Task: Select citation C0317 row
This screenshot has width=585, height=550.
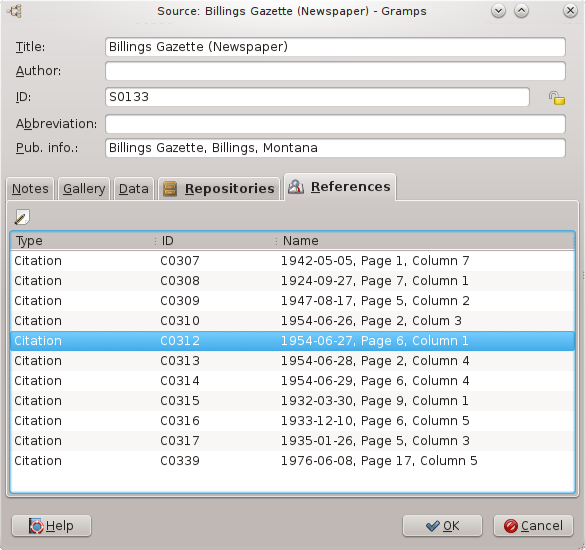Action: [292, 441]
